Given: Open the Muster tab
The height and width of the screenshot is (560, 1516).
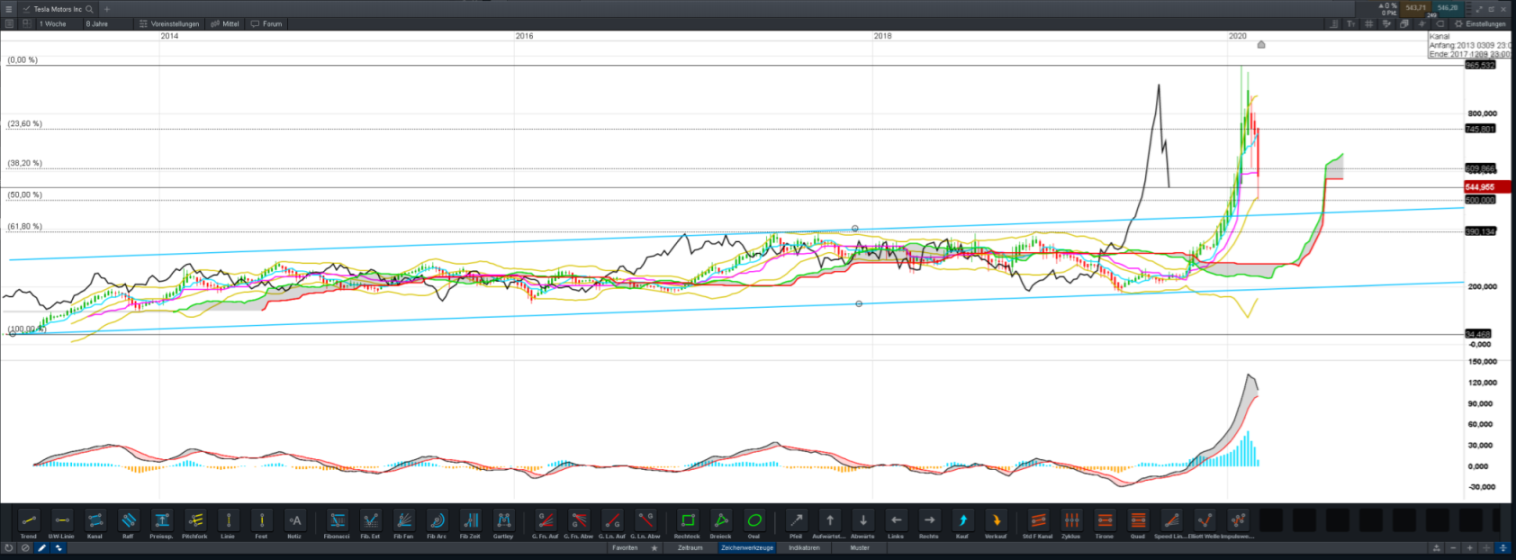Looking at the screenshot, I should point(859,548).
